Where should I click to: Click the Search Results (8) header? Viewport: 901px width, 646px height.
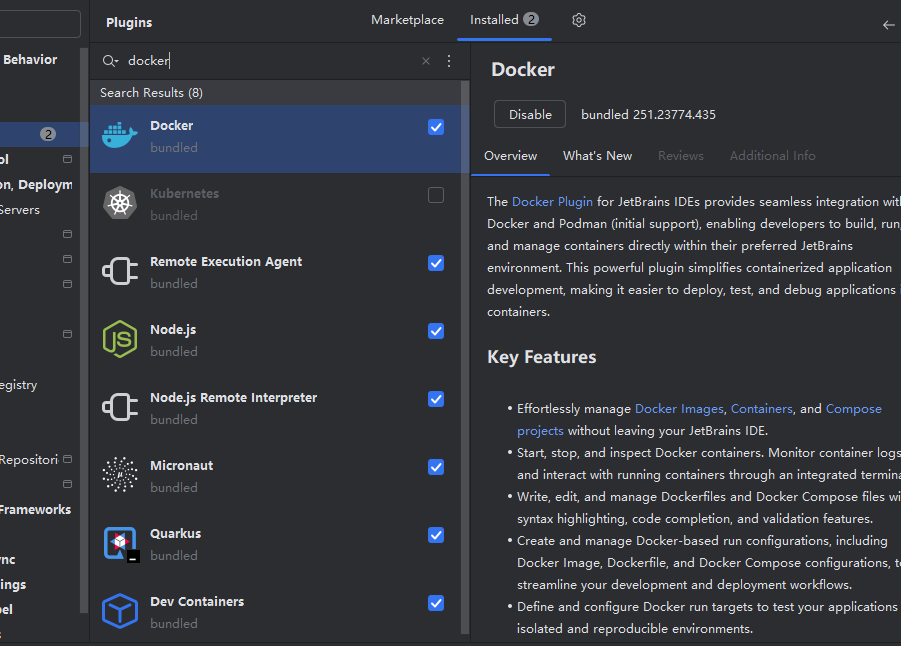tap(151, 93)
